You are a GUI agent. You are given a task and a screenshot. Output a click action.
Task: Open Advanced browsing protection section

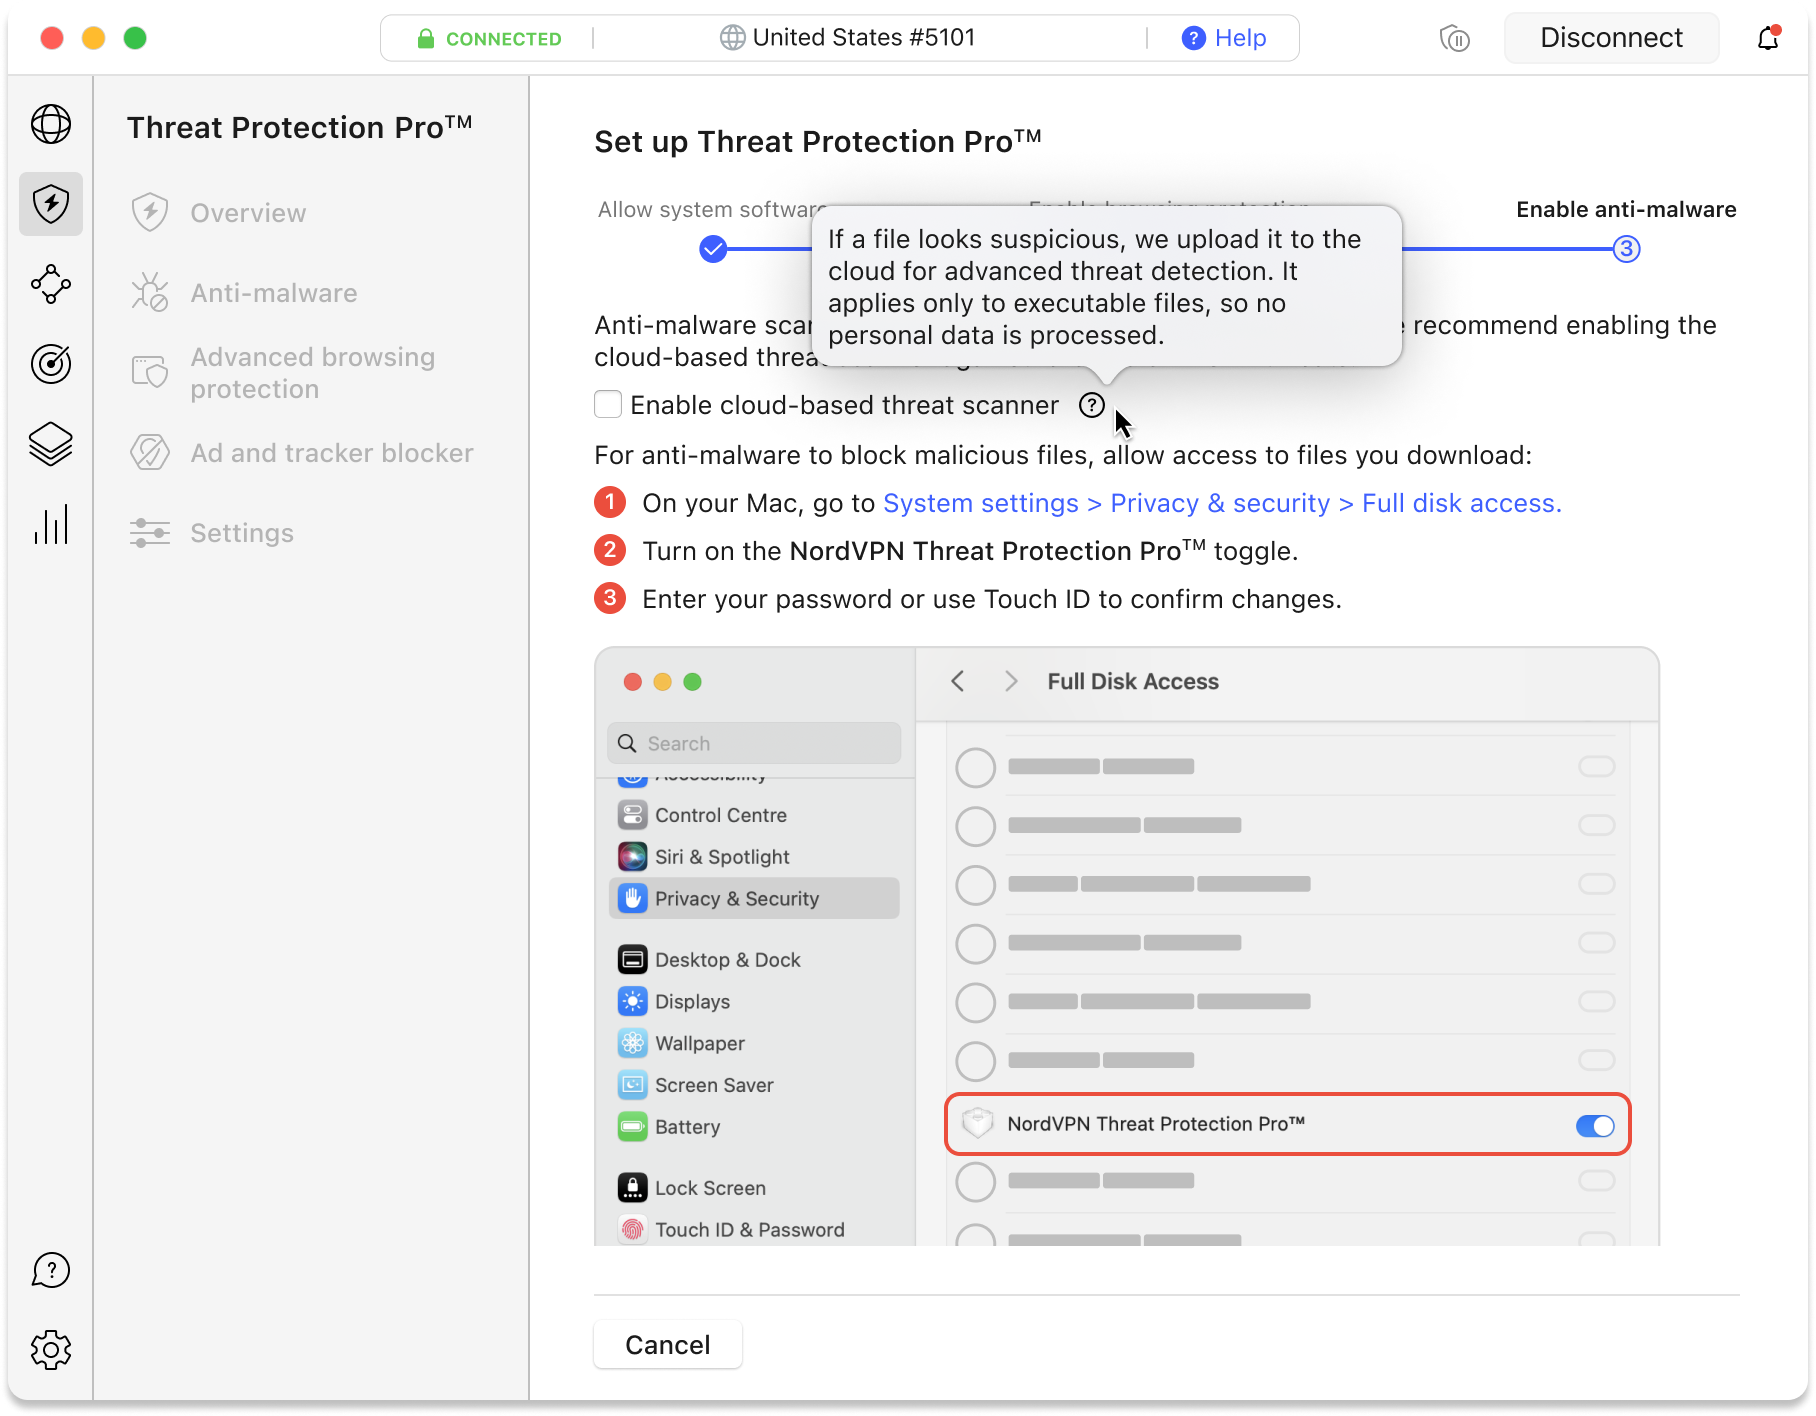click(312, 373)
